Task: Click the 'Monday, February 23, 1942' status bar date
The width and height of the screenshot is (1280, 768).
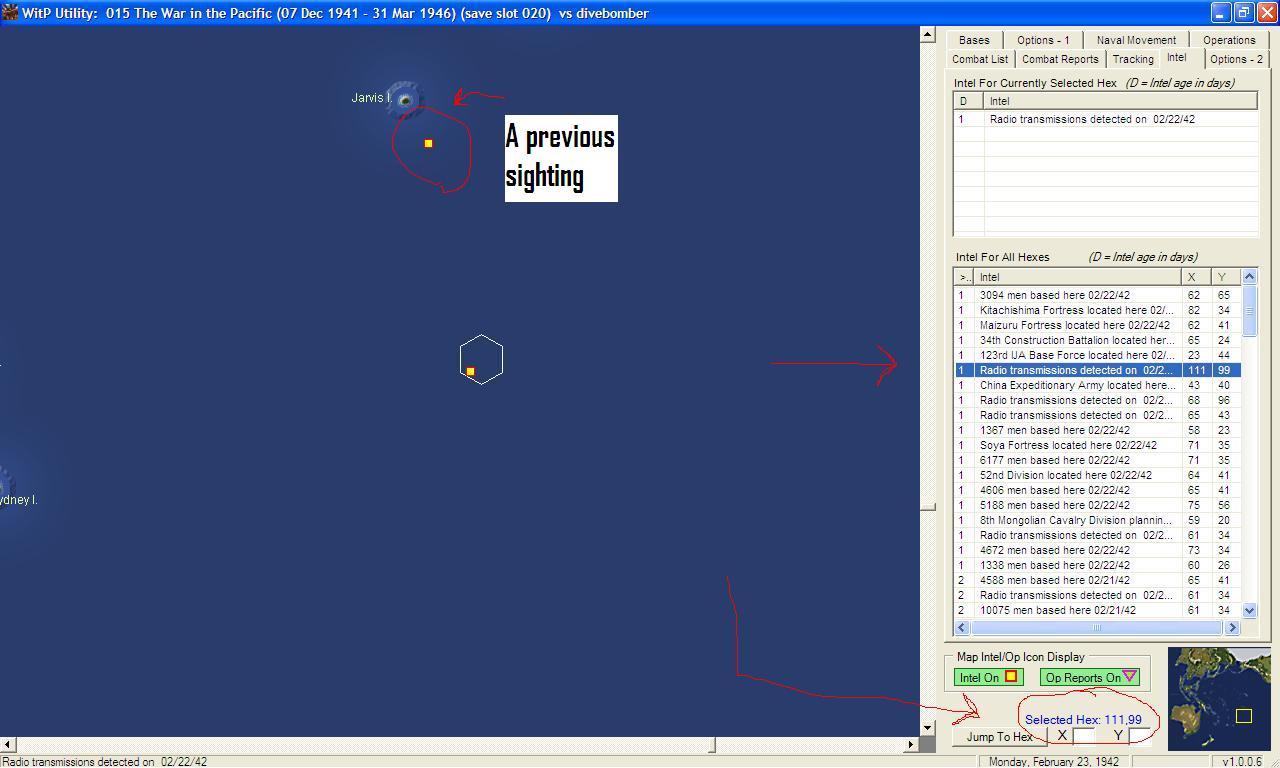Action: point(1054,761)
